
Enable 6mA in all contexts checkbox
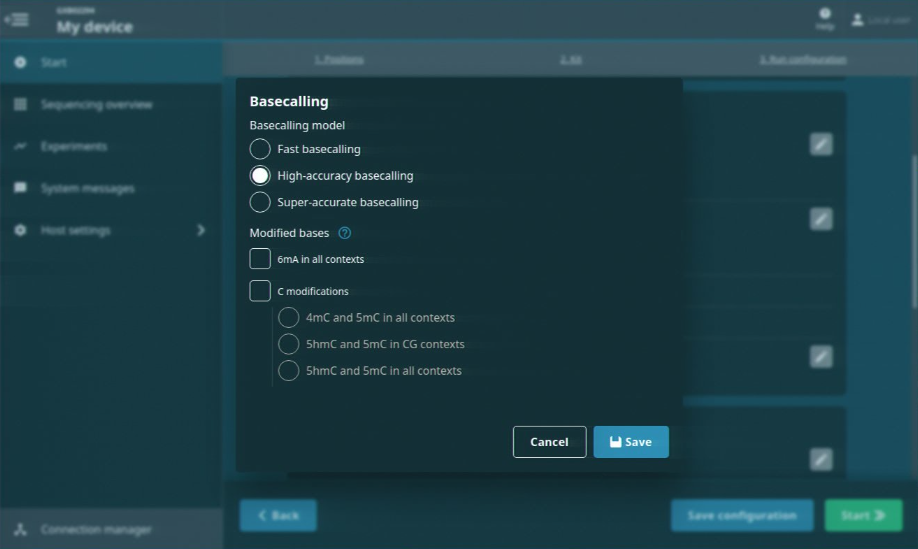pos(260,259)
